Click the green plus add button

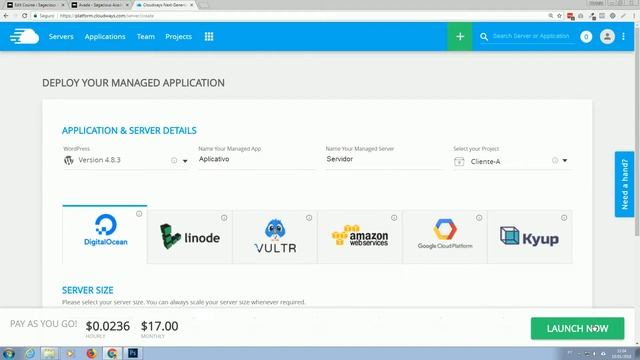pos(460,36)
